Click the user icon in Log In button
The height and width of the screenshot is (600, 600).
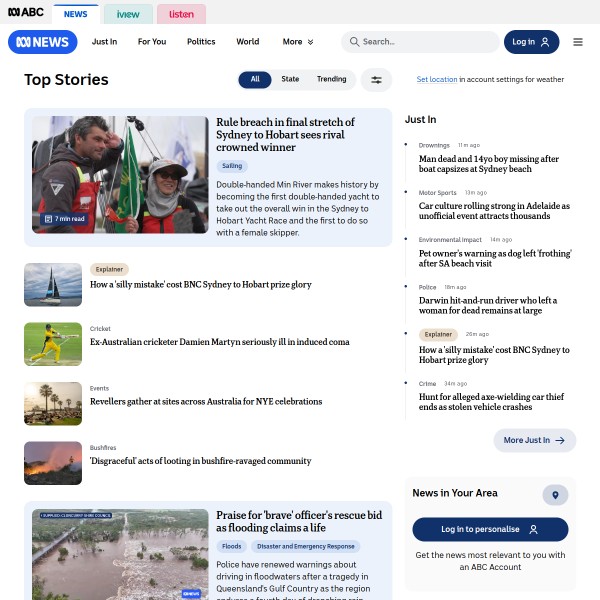pos(545,42)
